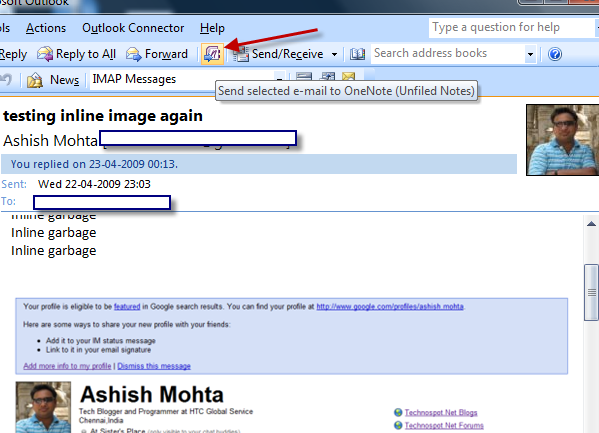The height and width of the screenshot is (433, 599).
Task: Click the You replied on 23-04-2009 info bar
Action: (259, 164)
